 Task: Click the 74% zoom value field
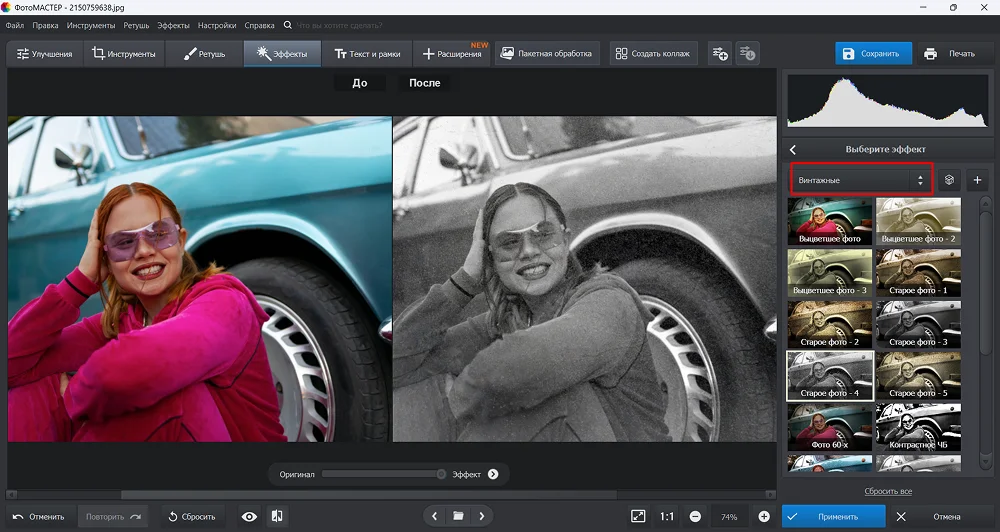[x=729, y=517]
